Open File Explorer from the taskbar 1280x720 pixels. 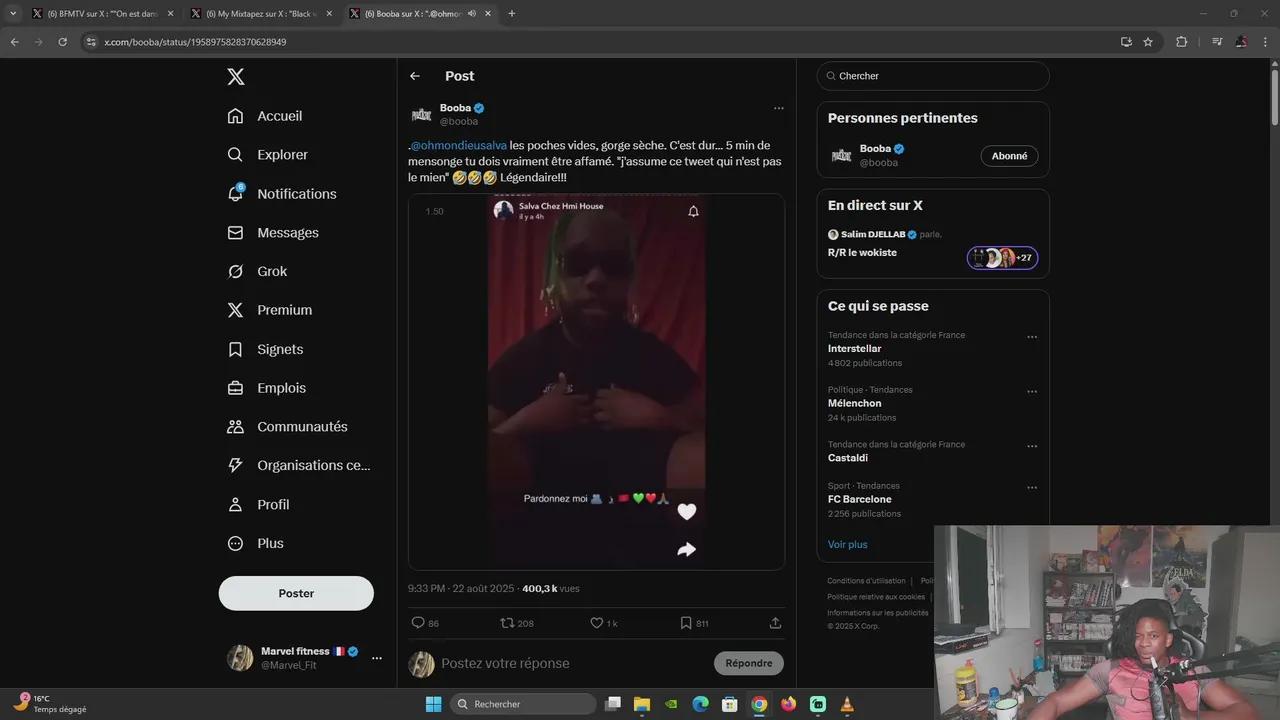tap(642, 704)
